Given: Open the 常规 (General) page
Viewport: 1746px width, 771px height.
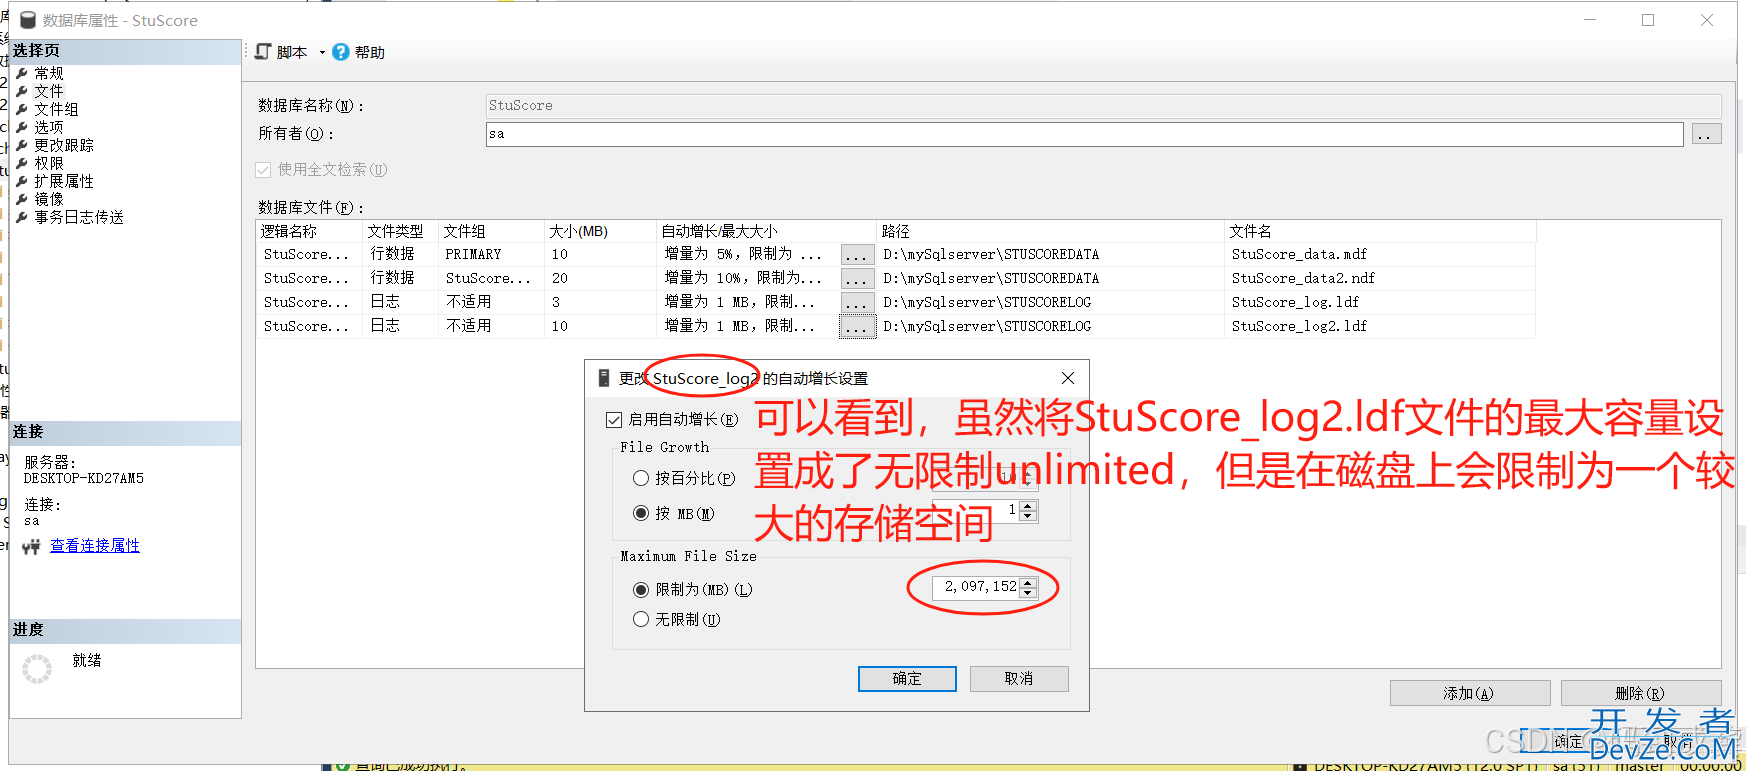Looking at the screenshot, I should [x=48, y=73].
